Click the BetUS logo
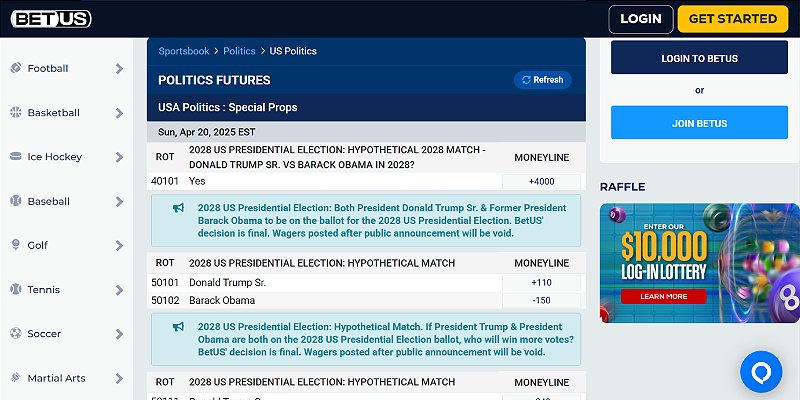 click(49, 18)
